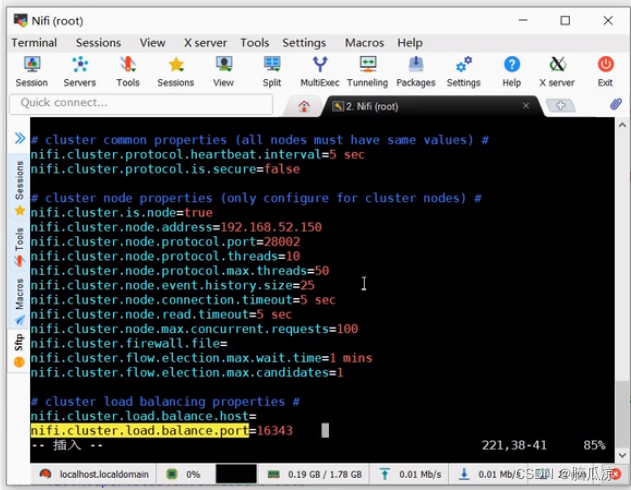Open the Sessions star toolbar icon
This screenshot has width=631, height=490.
pos(176,72)
